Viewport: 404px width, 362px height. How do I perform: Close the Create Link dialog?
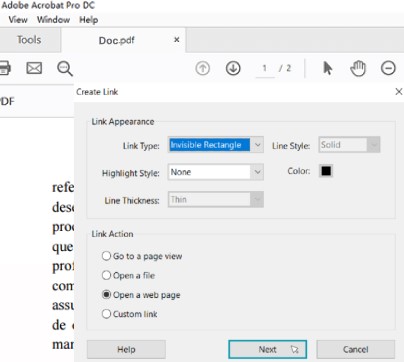pos(399,91)
